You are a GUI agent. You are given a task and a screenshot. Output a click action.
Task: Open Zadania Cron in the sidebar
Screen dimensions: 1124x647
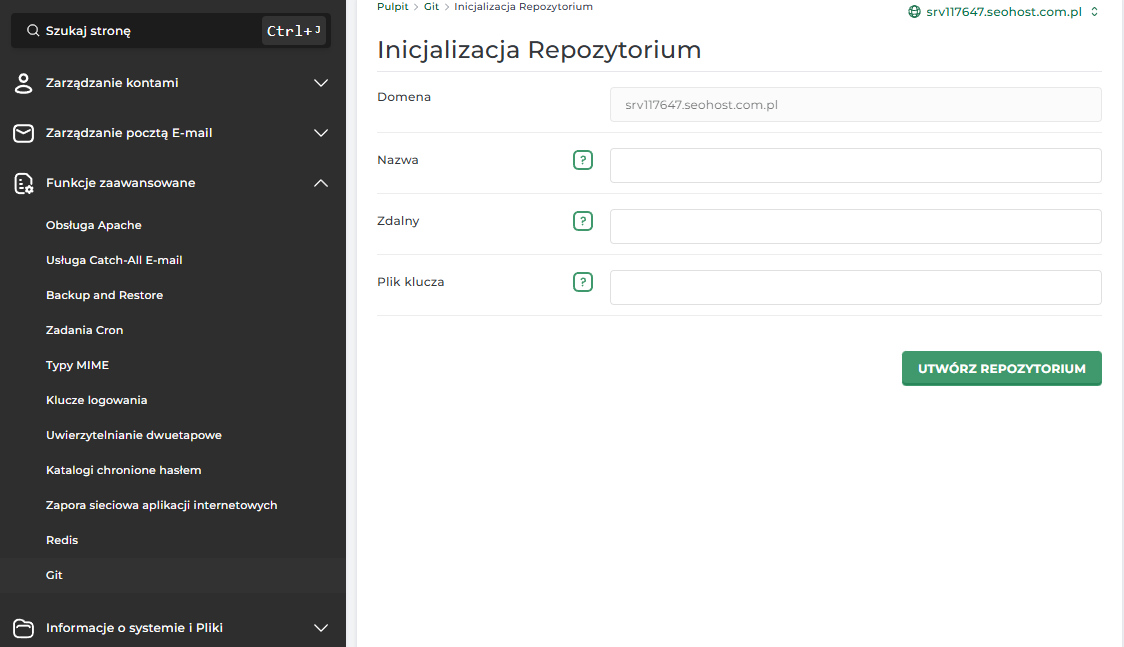85,330
